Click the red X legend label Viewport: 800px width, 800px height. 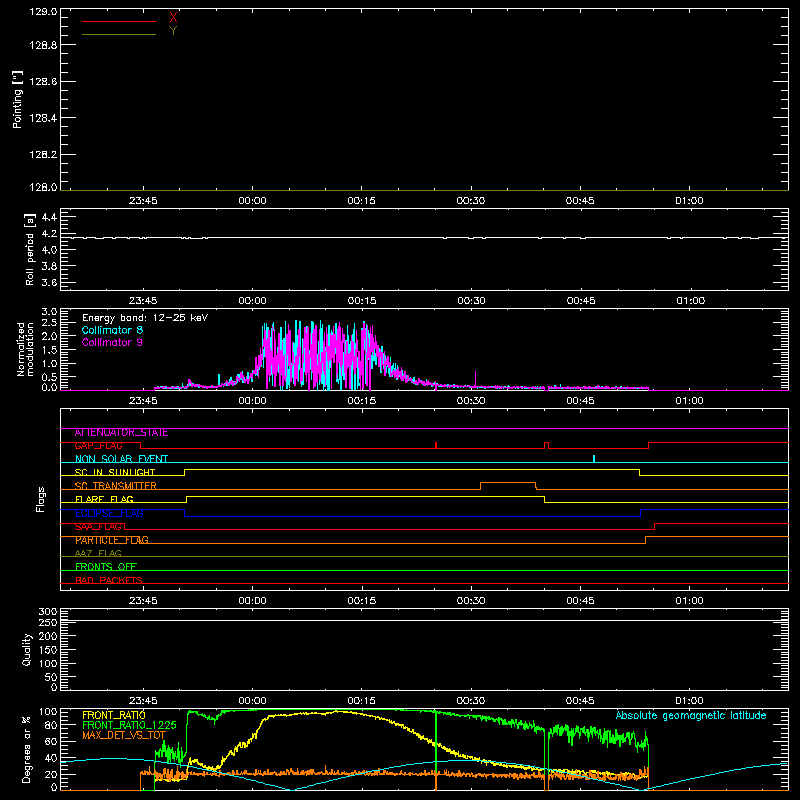pos(173,17)
